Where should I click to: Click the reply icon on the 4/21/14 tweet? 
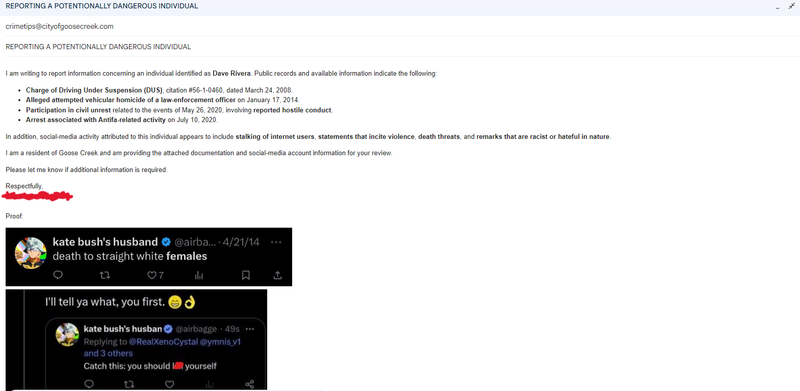tap(58, 275)
